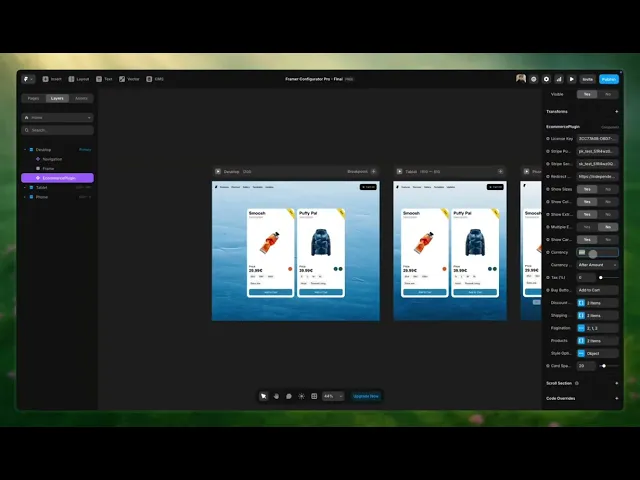The width and height of the screenshot is (640, 480).
Task: Expand the Tablet layer
Action: [x=25, y=188]
